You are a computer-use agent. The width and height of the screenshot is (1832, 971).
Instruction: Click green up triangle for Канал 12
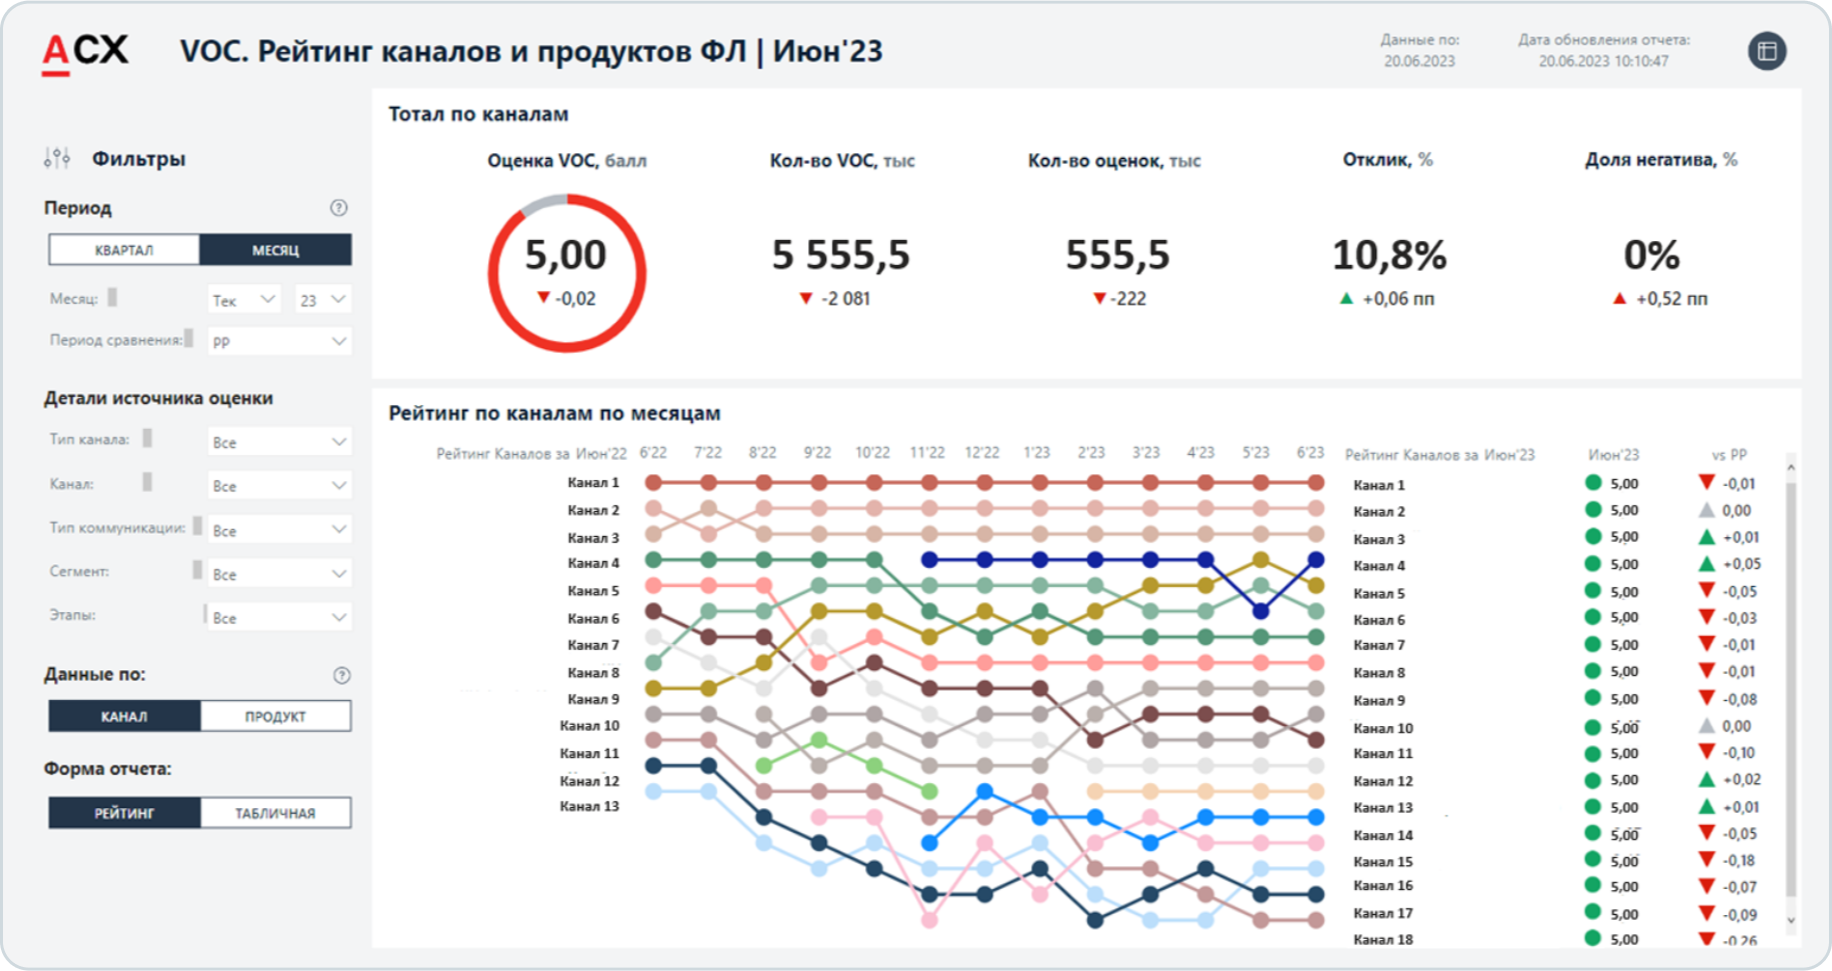[x=1707, y=779]
